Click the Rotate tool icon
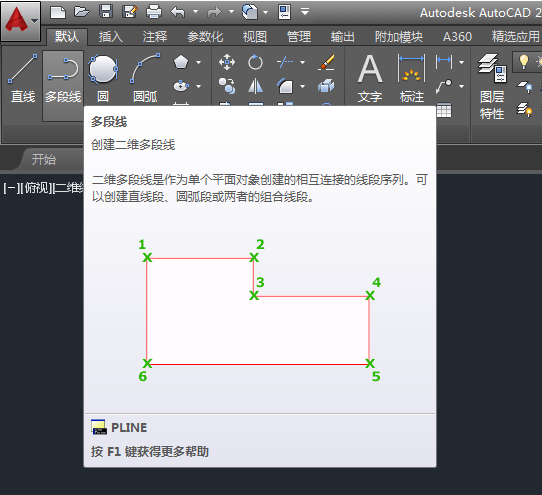Screen dimensions: 542x495 point(255,62)
